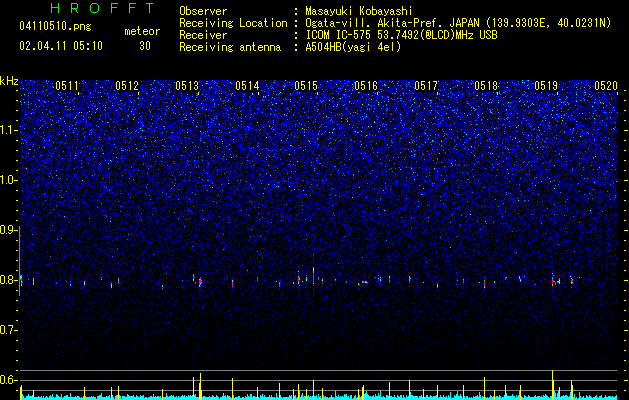The height and width of the screenshot is (400, 629).
Task: Click the 'meteor' label
Action: pos(142,31)
